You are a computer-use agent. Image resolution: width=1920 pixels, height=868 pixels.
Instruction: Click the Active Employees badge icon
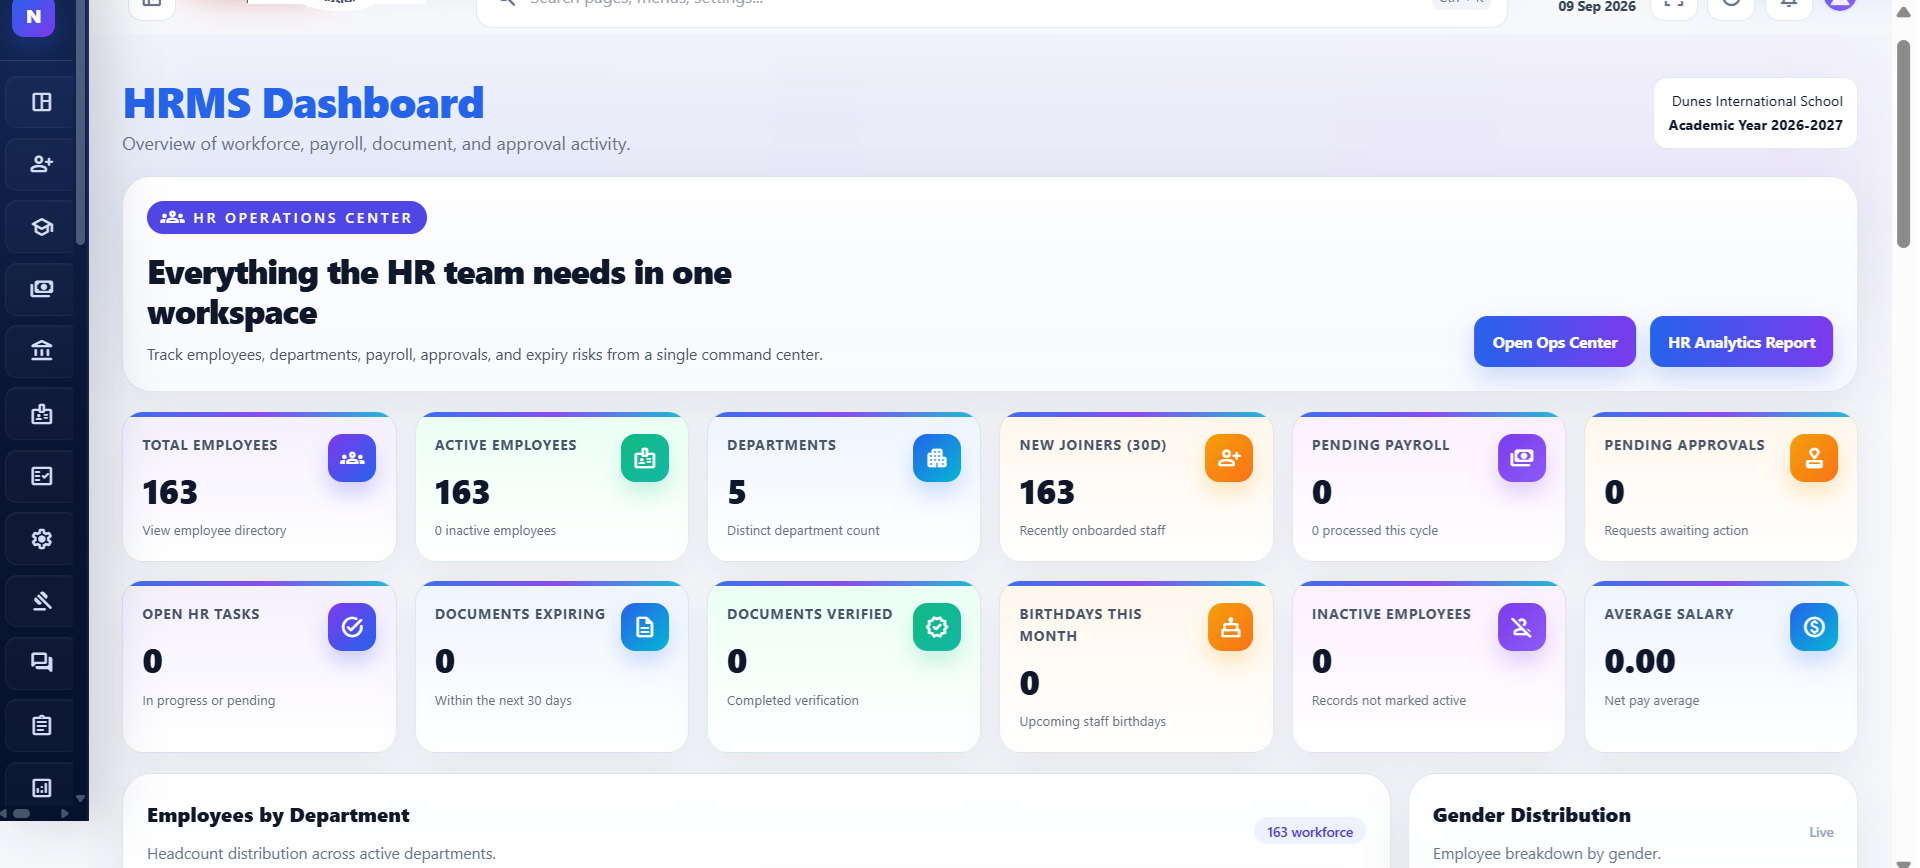pos(645,458)
